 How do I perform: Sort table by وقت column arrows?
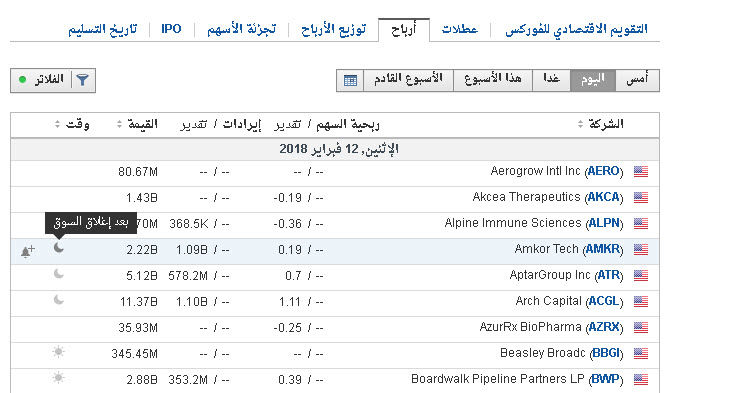(57, 125)
